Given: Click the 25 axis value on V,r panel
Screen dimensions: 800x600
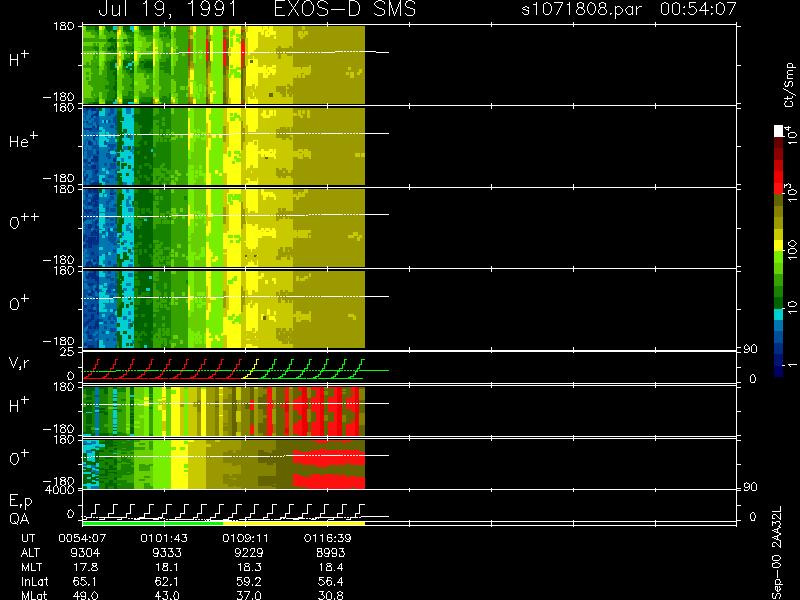Looking at the screenshot, I should tap(68, 352).
